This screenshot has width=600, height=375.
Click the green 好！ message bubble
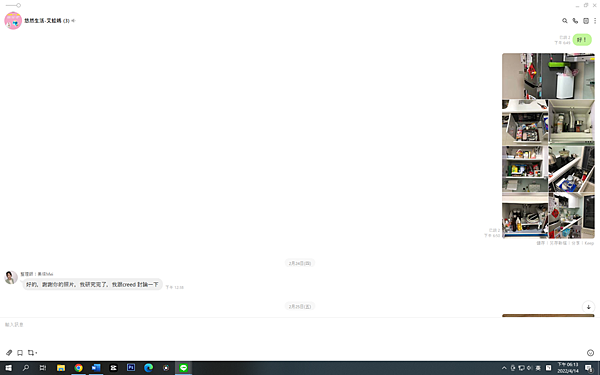[582, 40]
